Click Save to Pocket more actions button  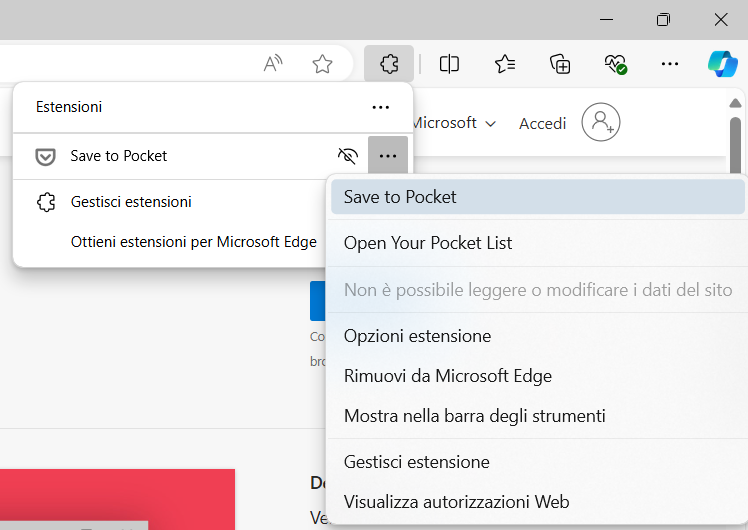point(388,156)
